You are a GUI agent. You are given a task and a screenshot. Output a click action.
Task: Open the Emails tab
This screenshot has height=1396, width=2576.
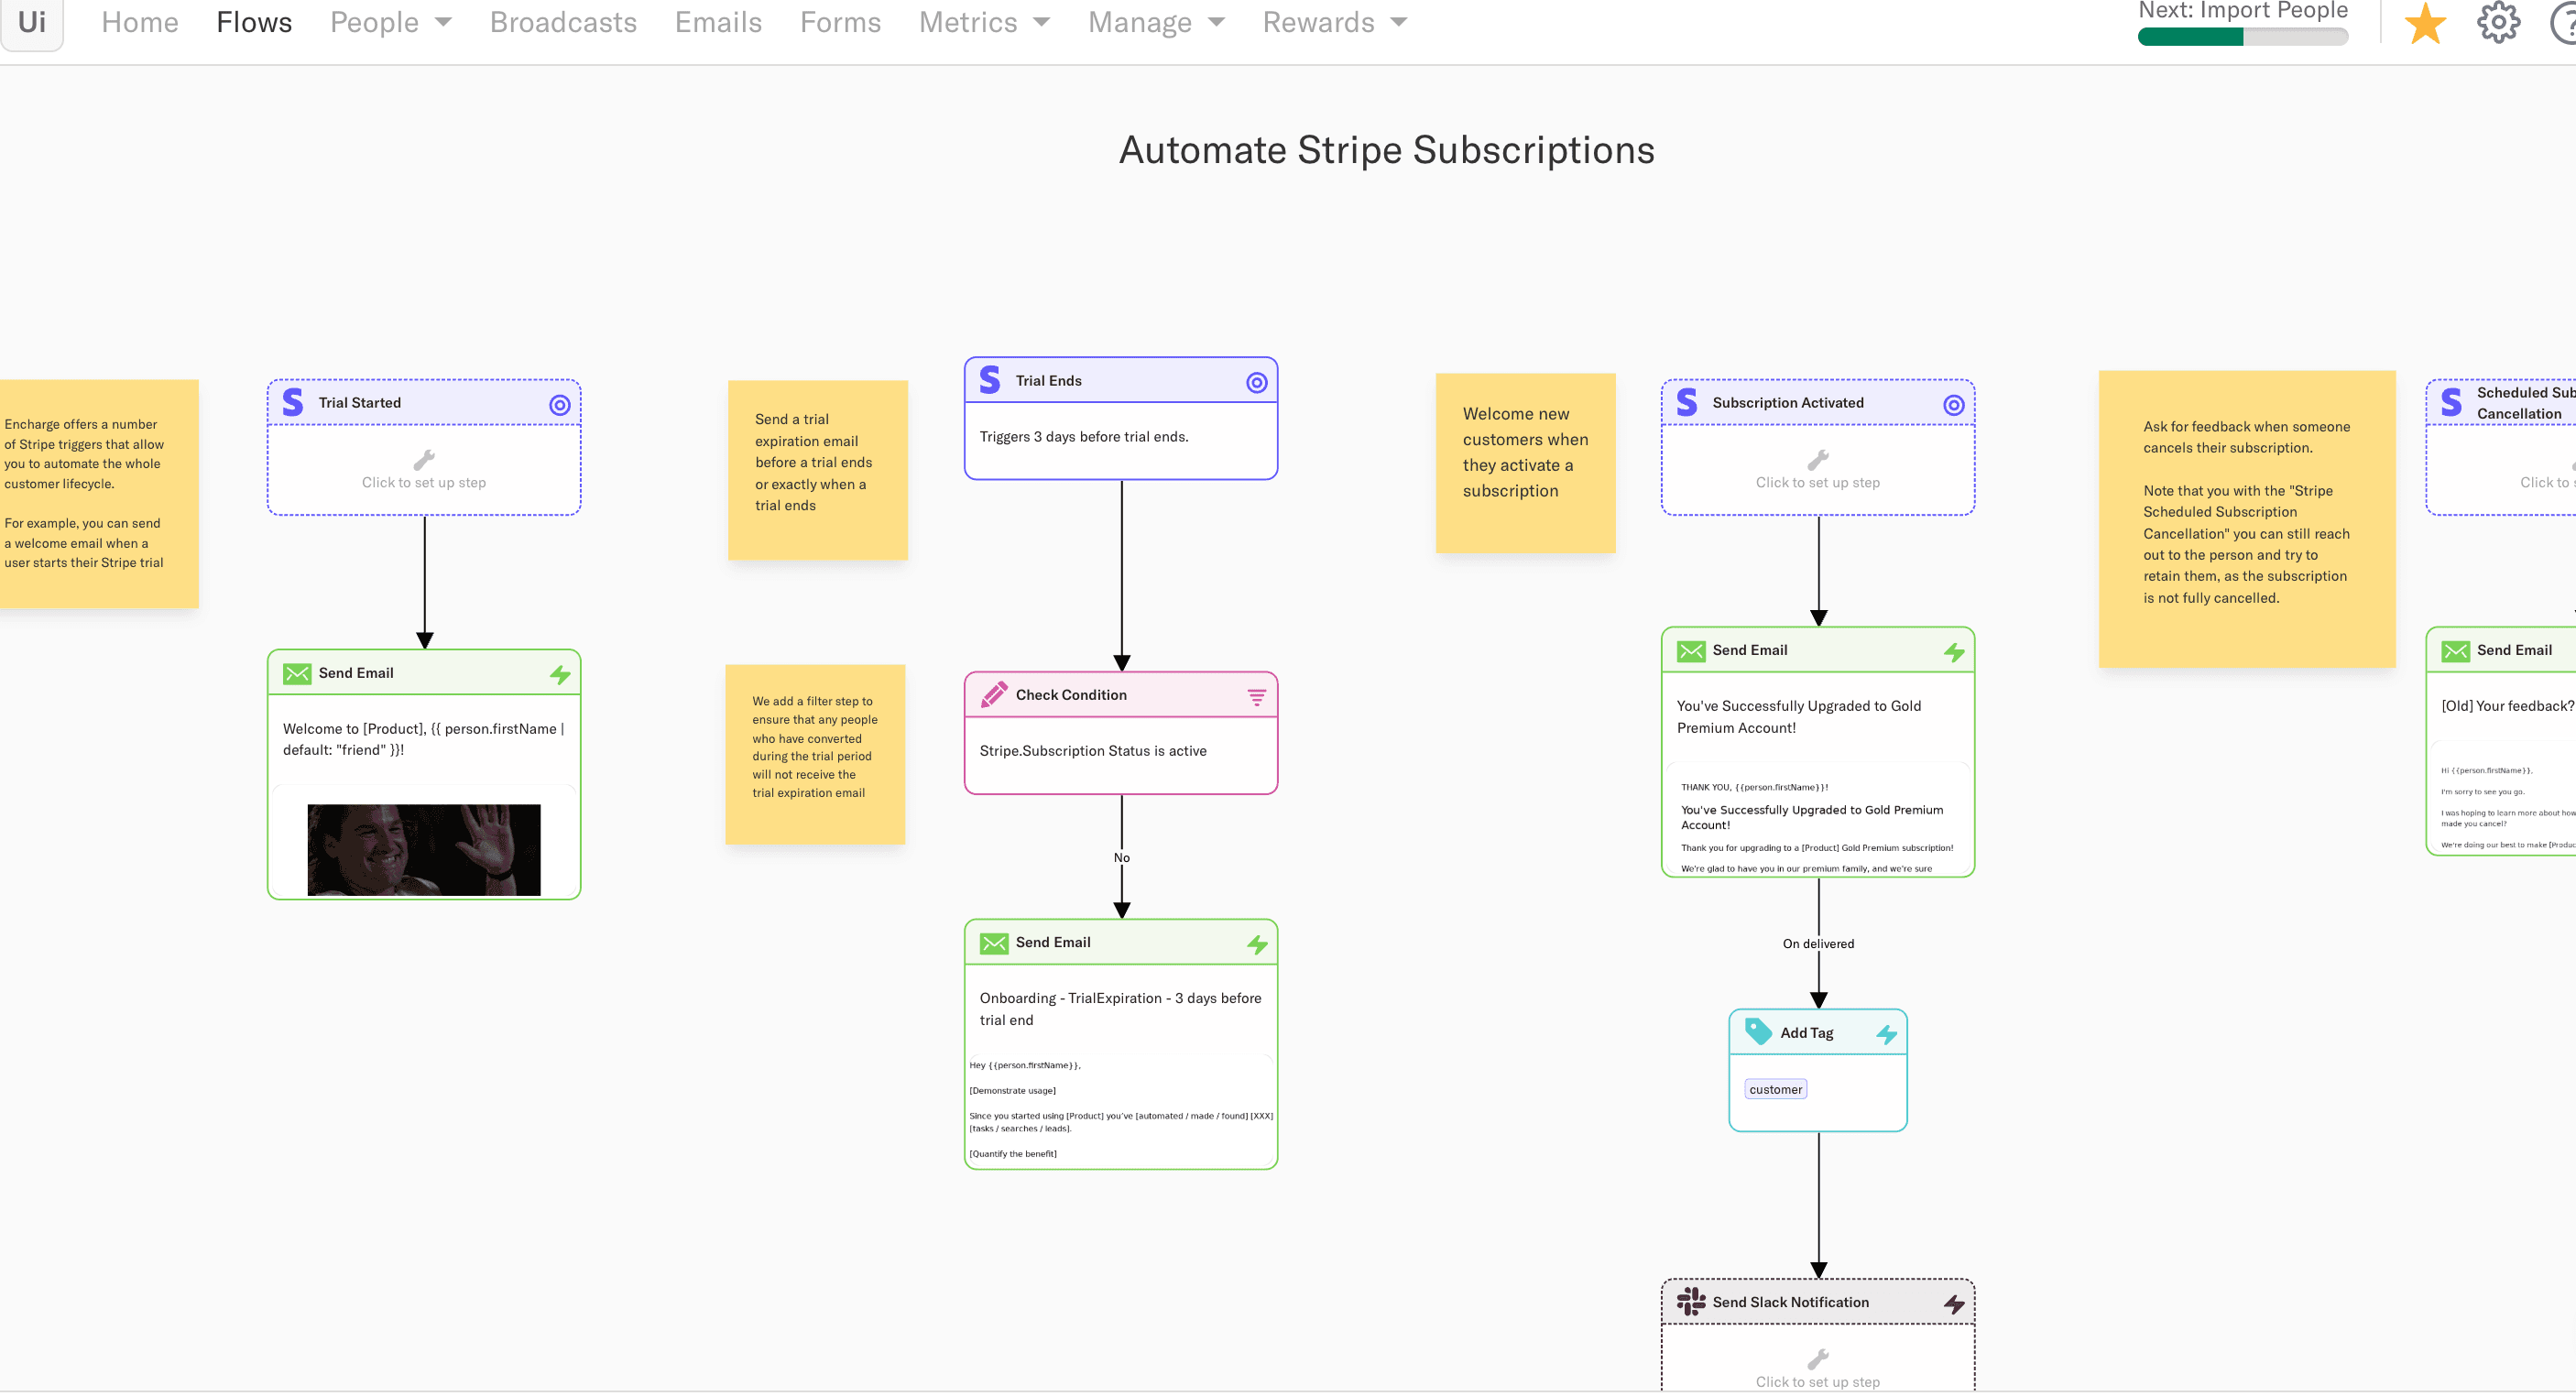click(x=718, y=22)
